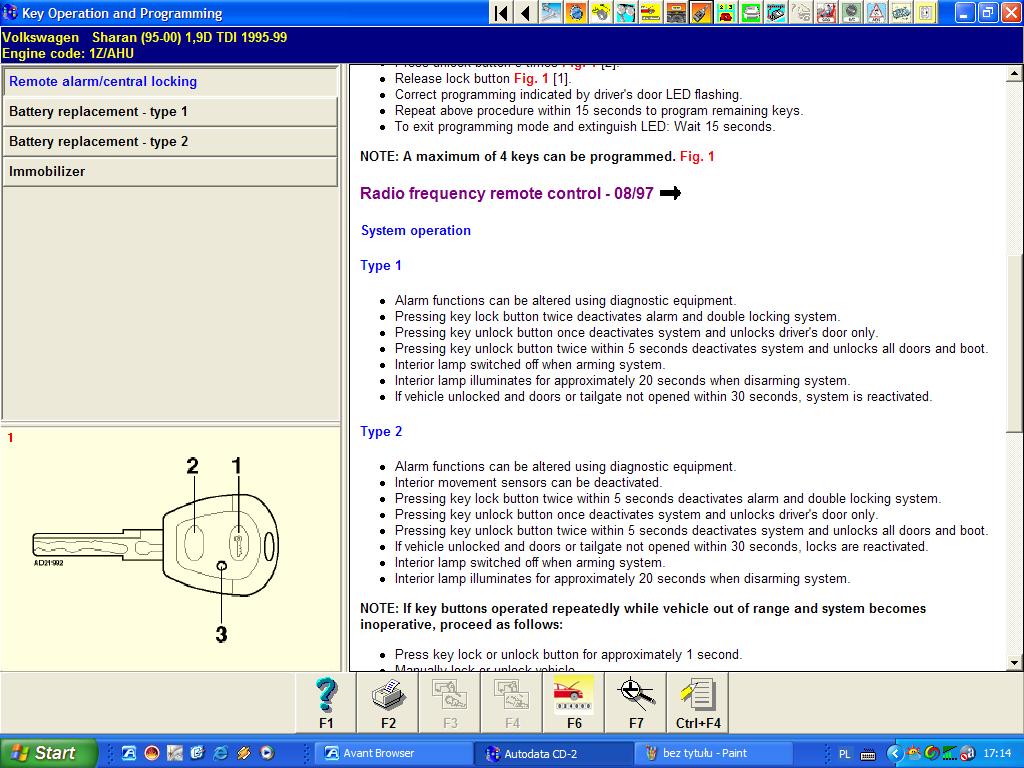Viewport: 1024px width, 768px height.
Task: Go to first page with skip-back arrow
Action: point(501,12)
